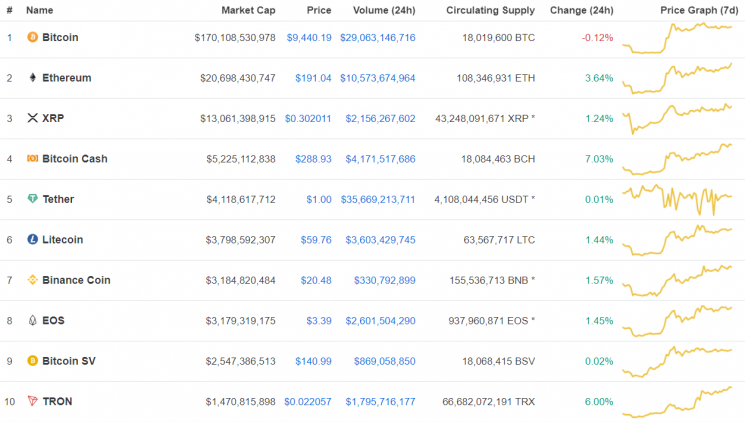Viewport: 745px width, 423px height.
Task: Open the Ethereum name link
Action: [67, 77]
